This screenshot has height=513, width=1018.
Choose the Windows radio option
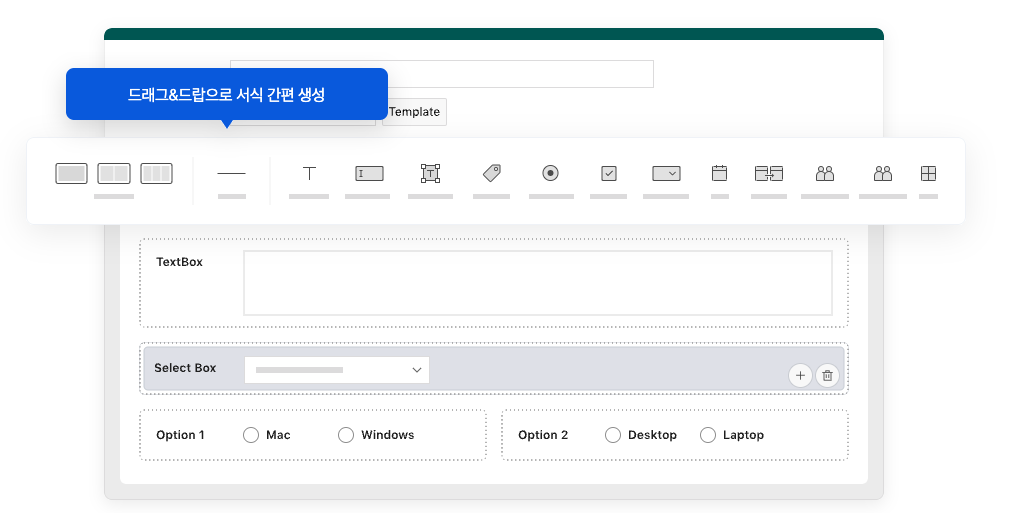coord(346,435)
